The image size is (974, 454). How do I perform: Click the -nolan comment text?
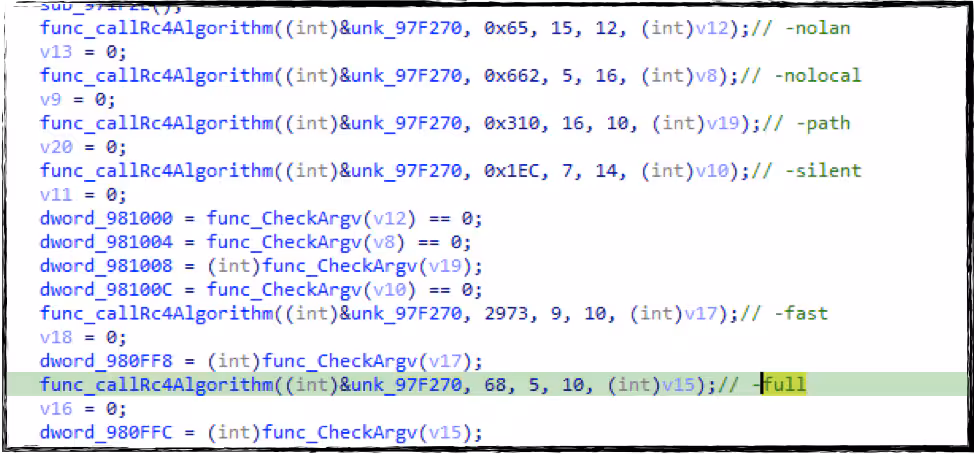[820, 28]
